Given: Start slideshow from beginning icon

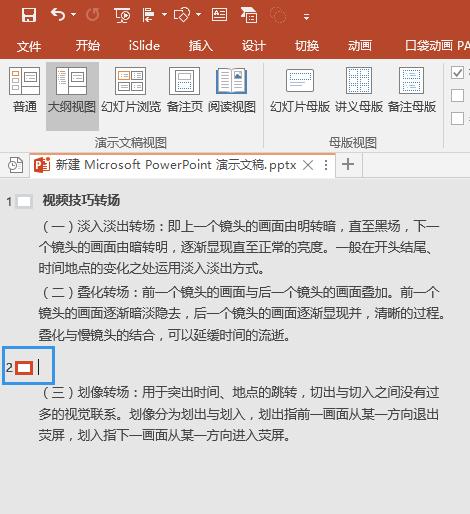Looking at the screenshot, I should [122, 15].
